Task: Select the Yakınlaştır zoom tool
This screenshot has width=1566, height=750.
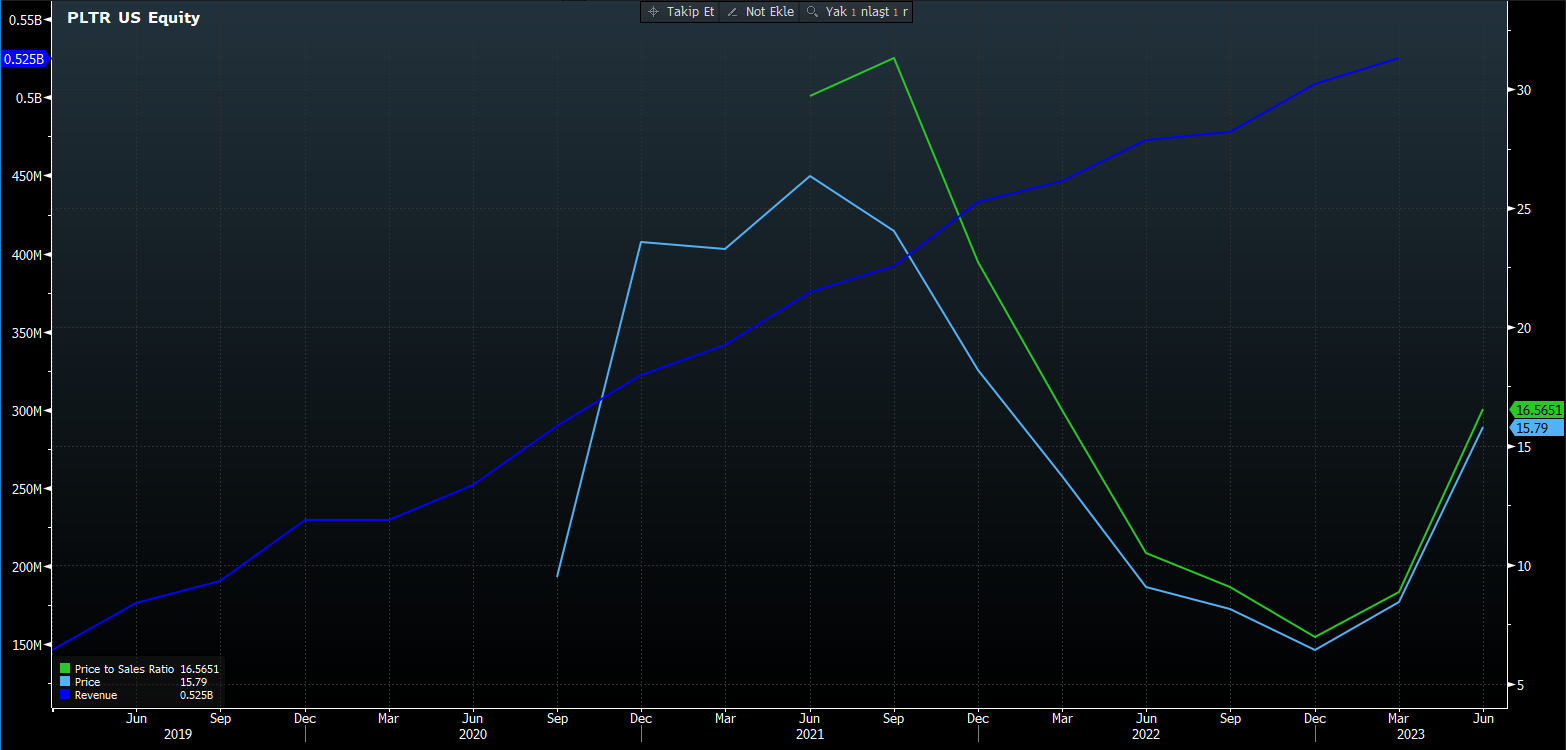Action: [x=856, y=11]
